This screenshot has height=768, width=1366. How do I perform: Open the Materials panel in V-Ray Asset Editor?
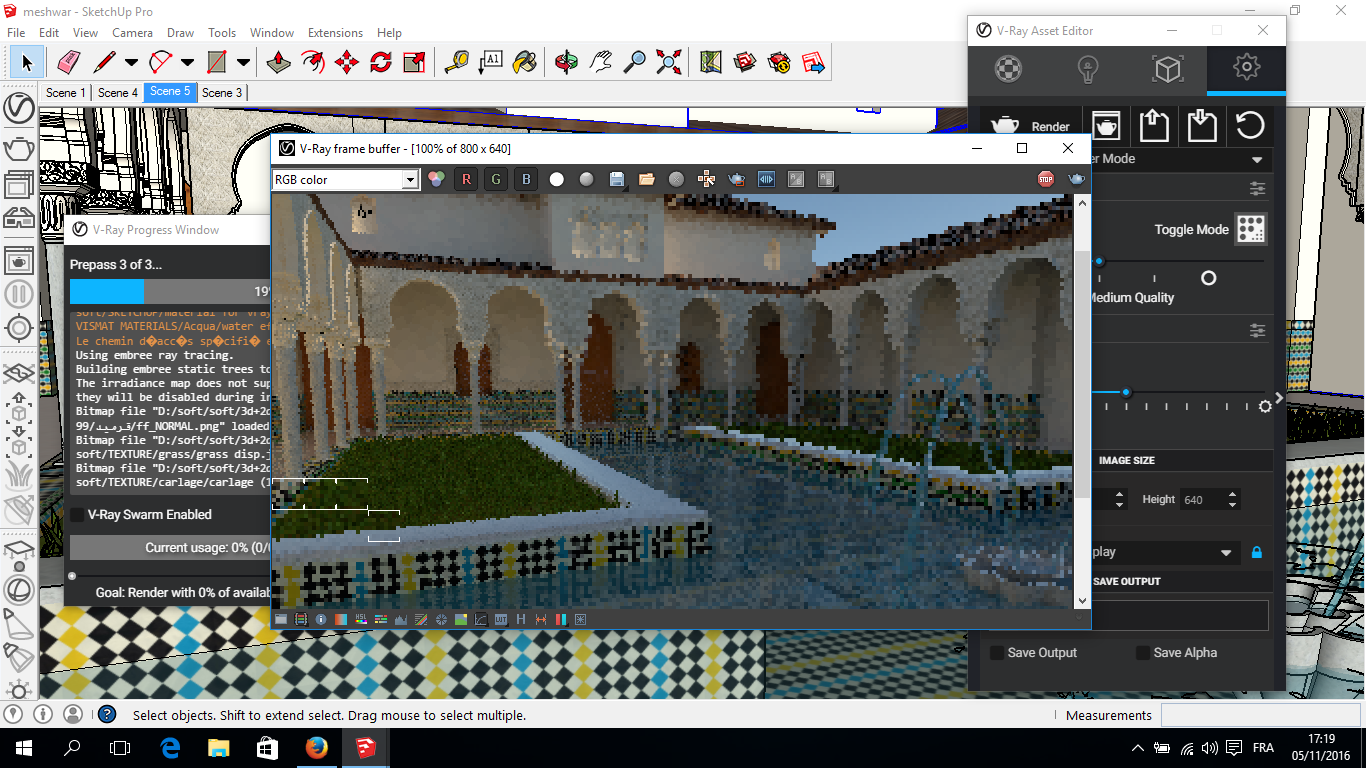(1006, 70)
